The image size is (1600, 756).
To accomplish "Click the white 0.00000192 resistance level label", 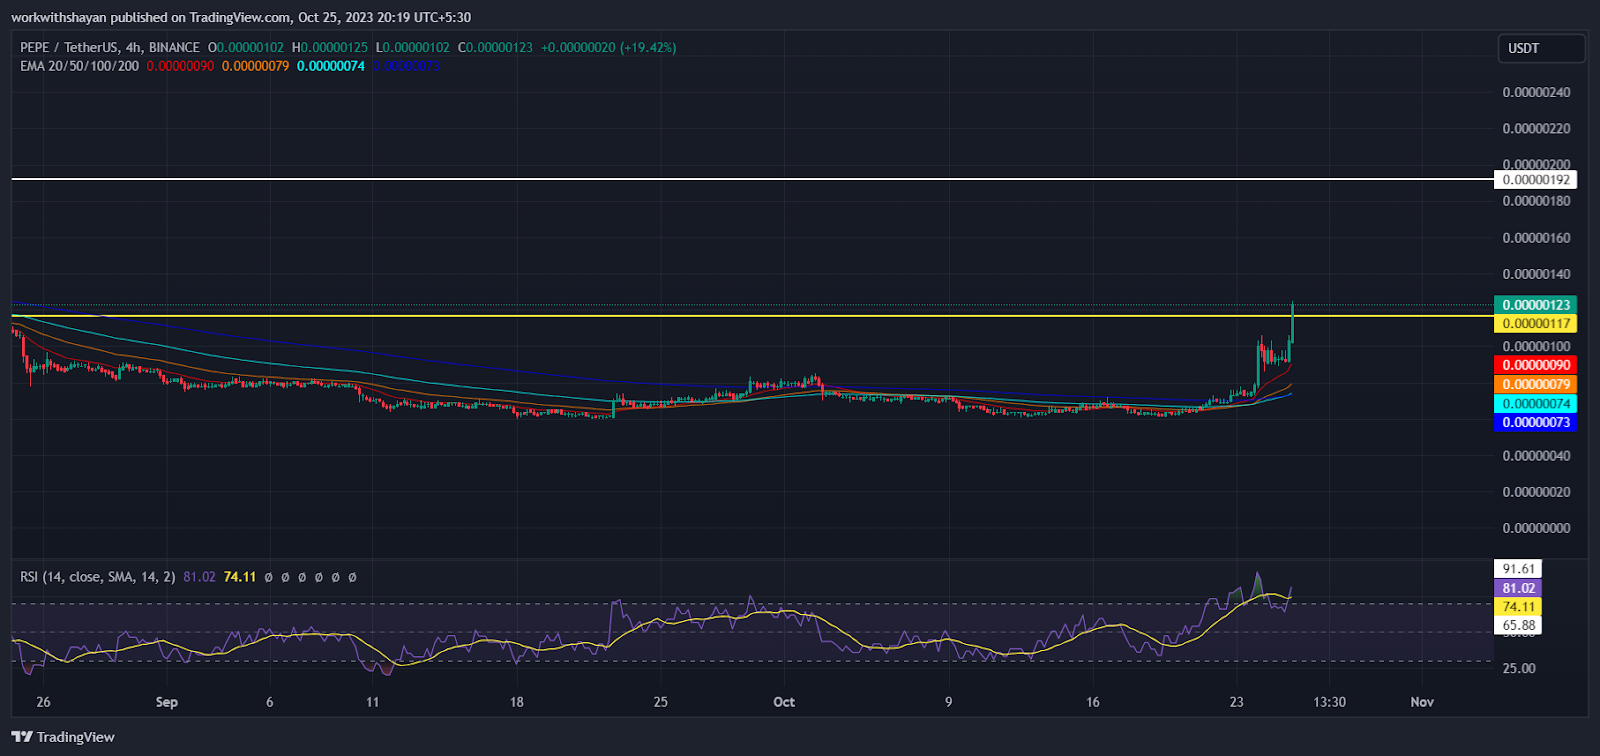I will [x=1535, y=180].
